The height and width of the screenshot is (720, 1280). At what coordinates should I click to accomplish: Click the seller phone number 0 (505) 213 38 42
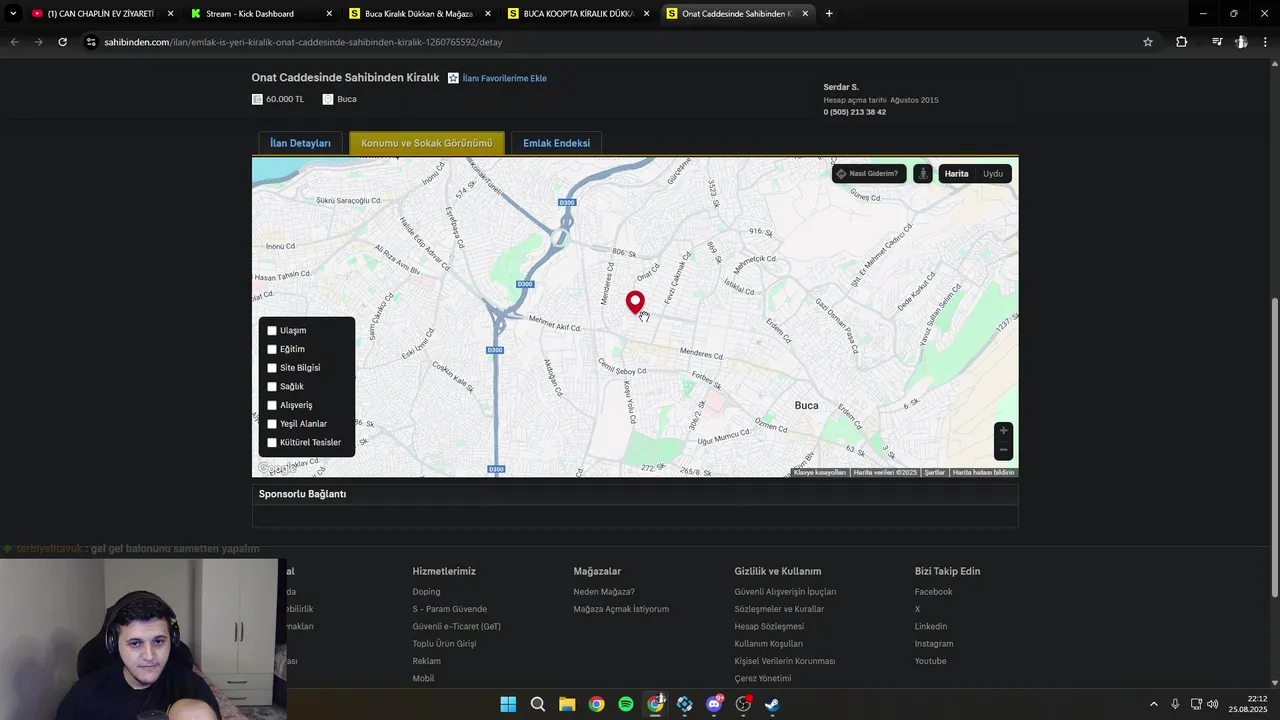coord(854,112)
